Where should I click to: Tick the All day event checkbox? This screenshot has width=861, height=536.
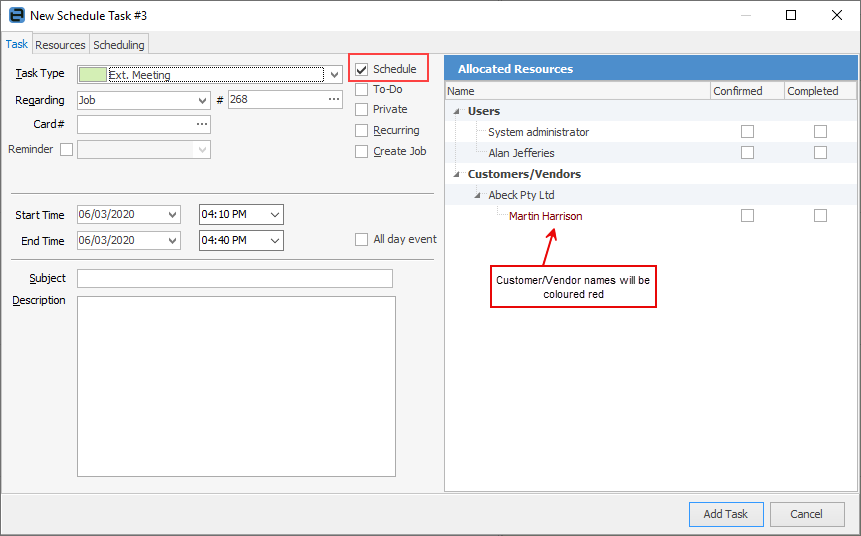[x=361, y=239]
